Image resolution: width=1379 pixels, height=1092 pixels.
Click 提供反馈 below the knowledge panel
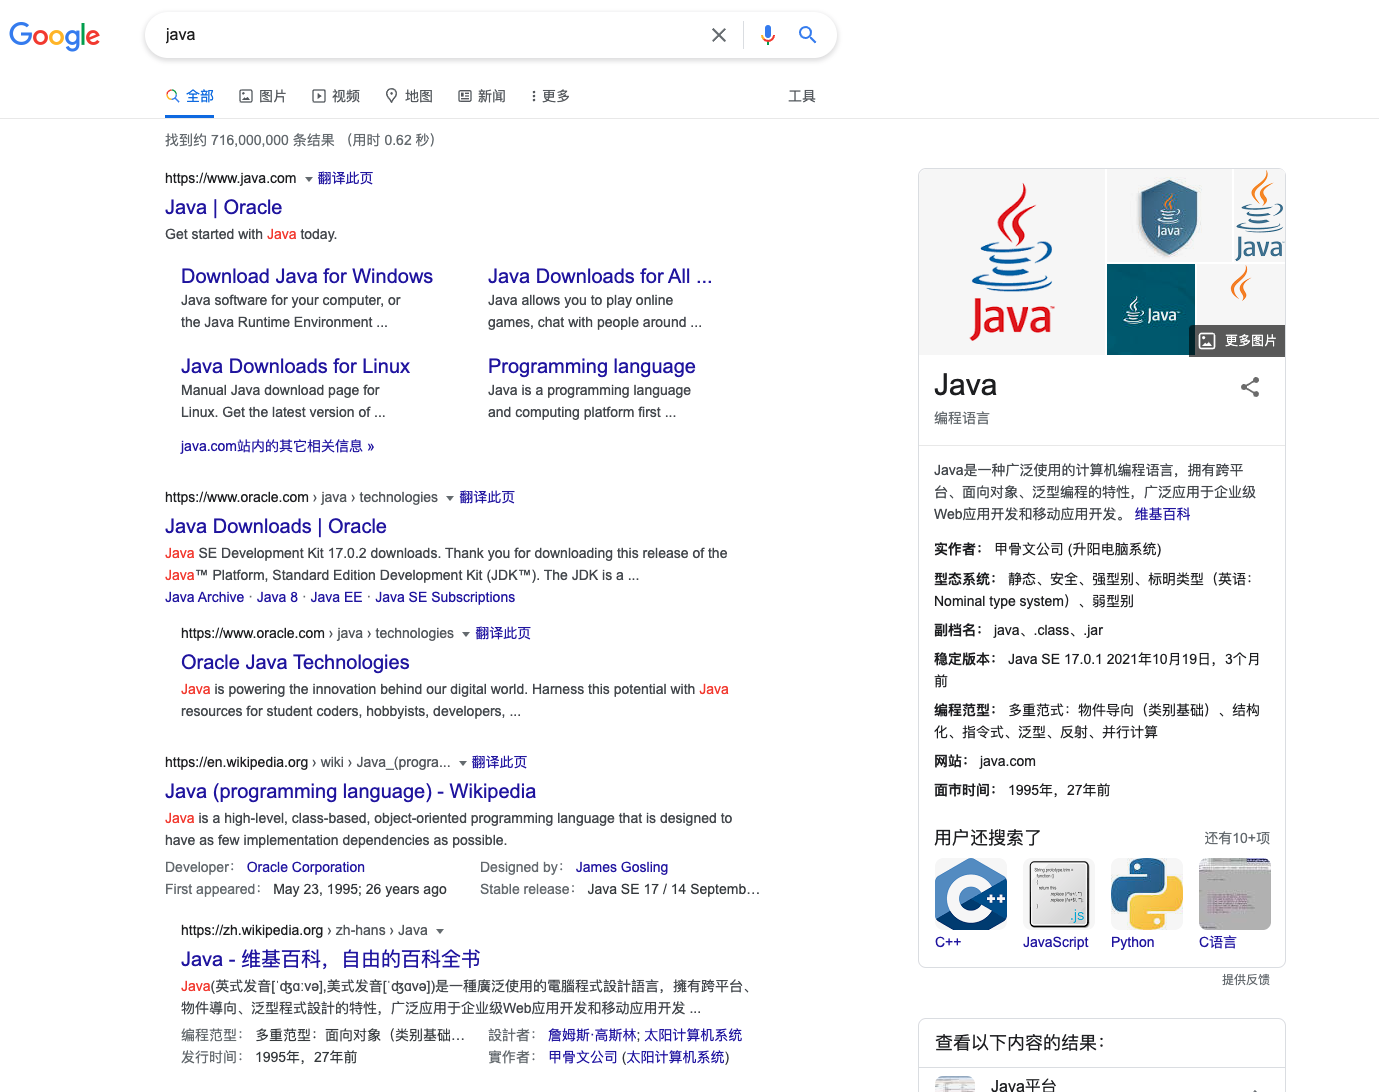(x=1246, y=980)
